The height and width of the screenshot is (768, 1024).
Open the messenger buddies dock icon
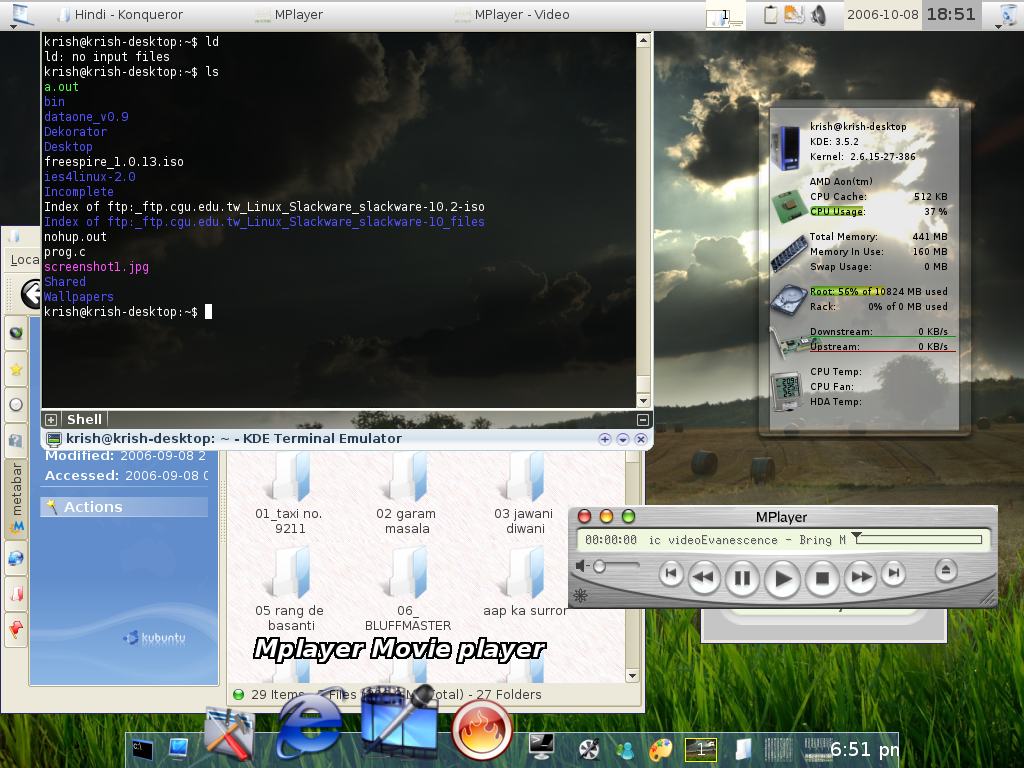pyautogui.click(x=625, y=750)
